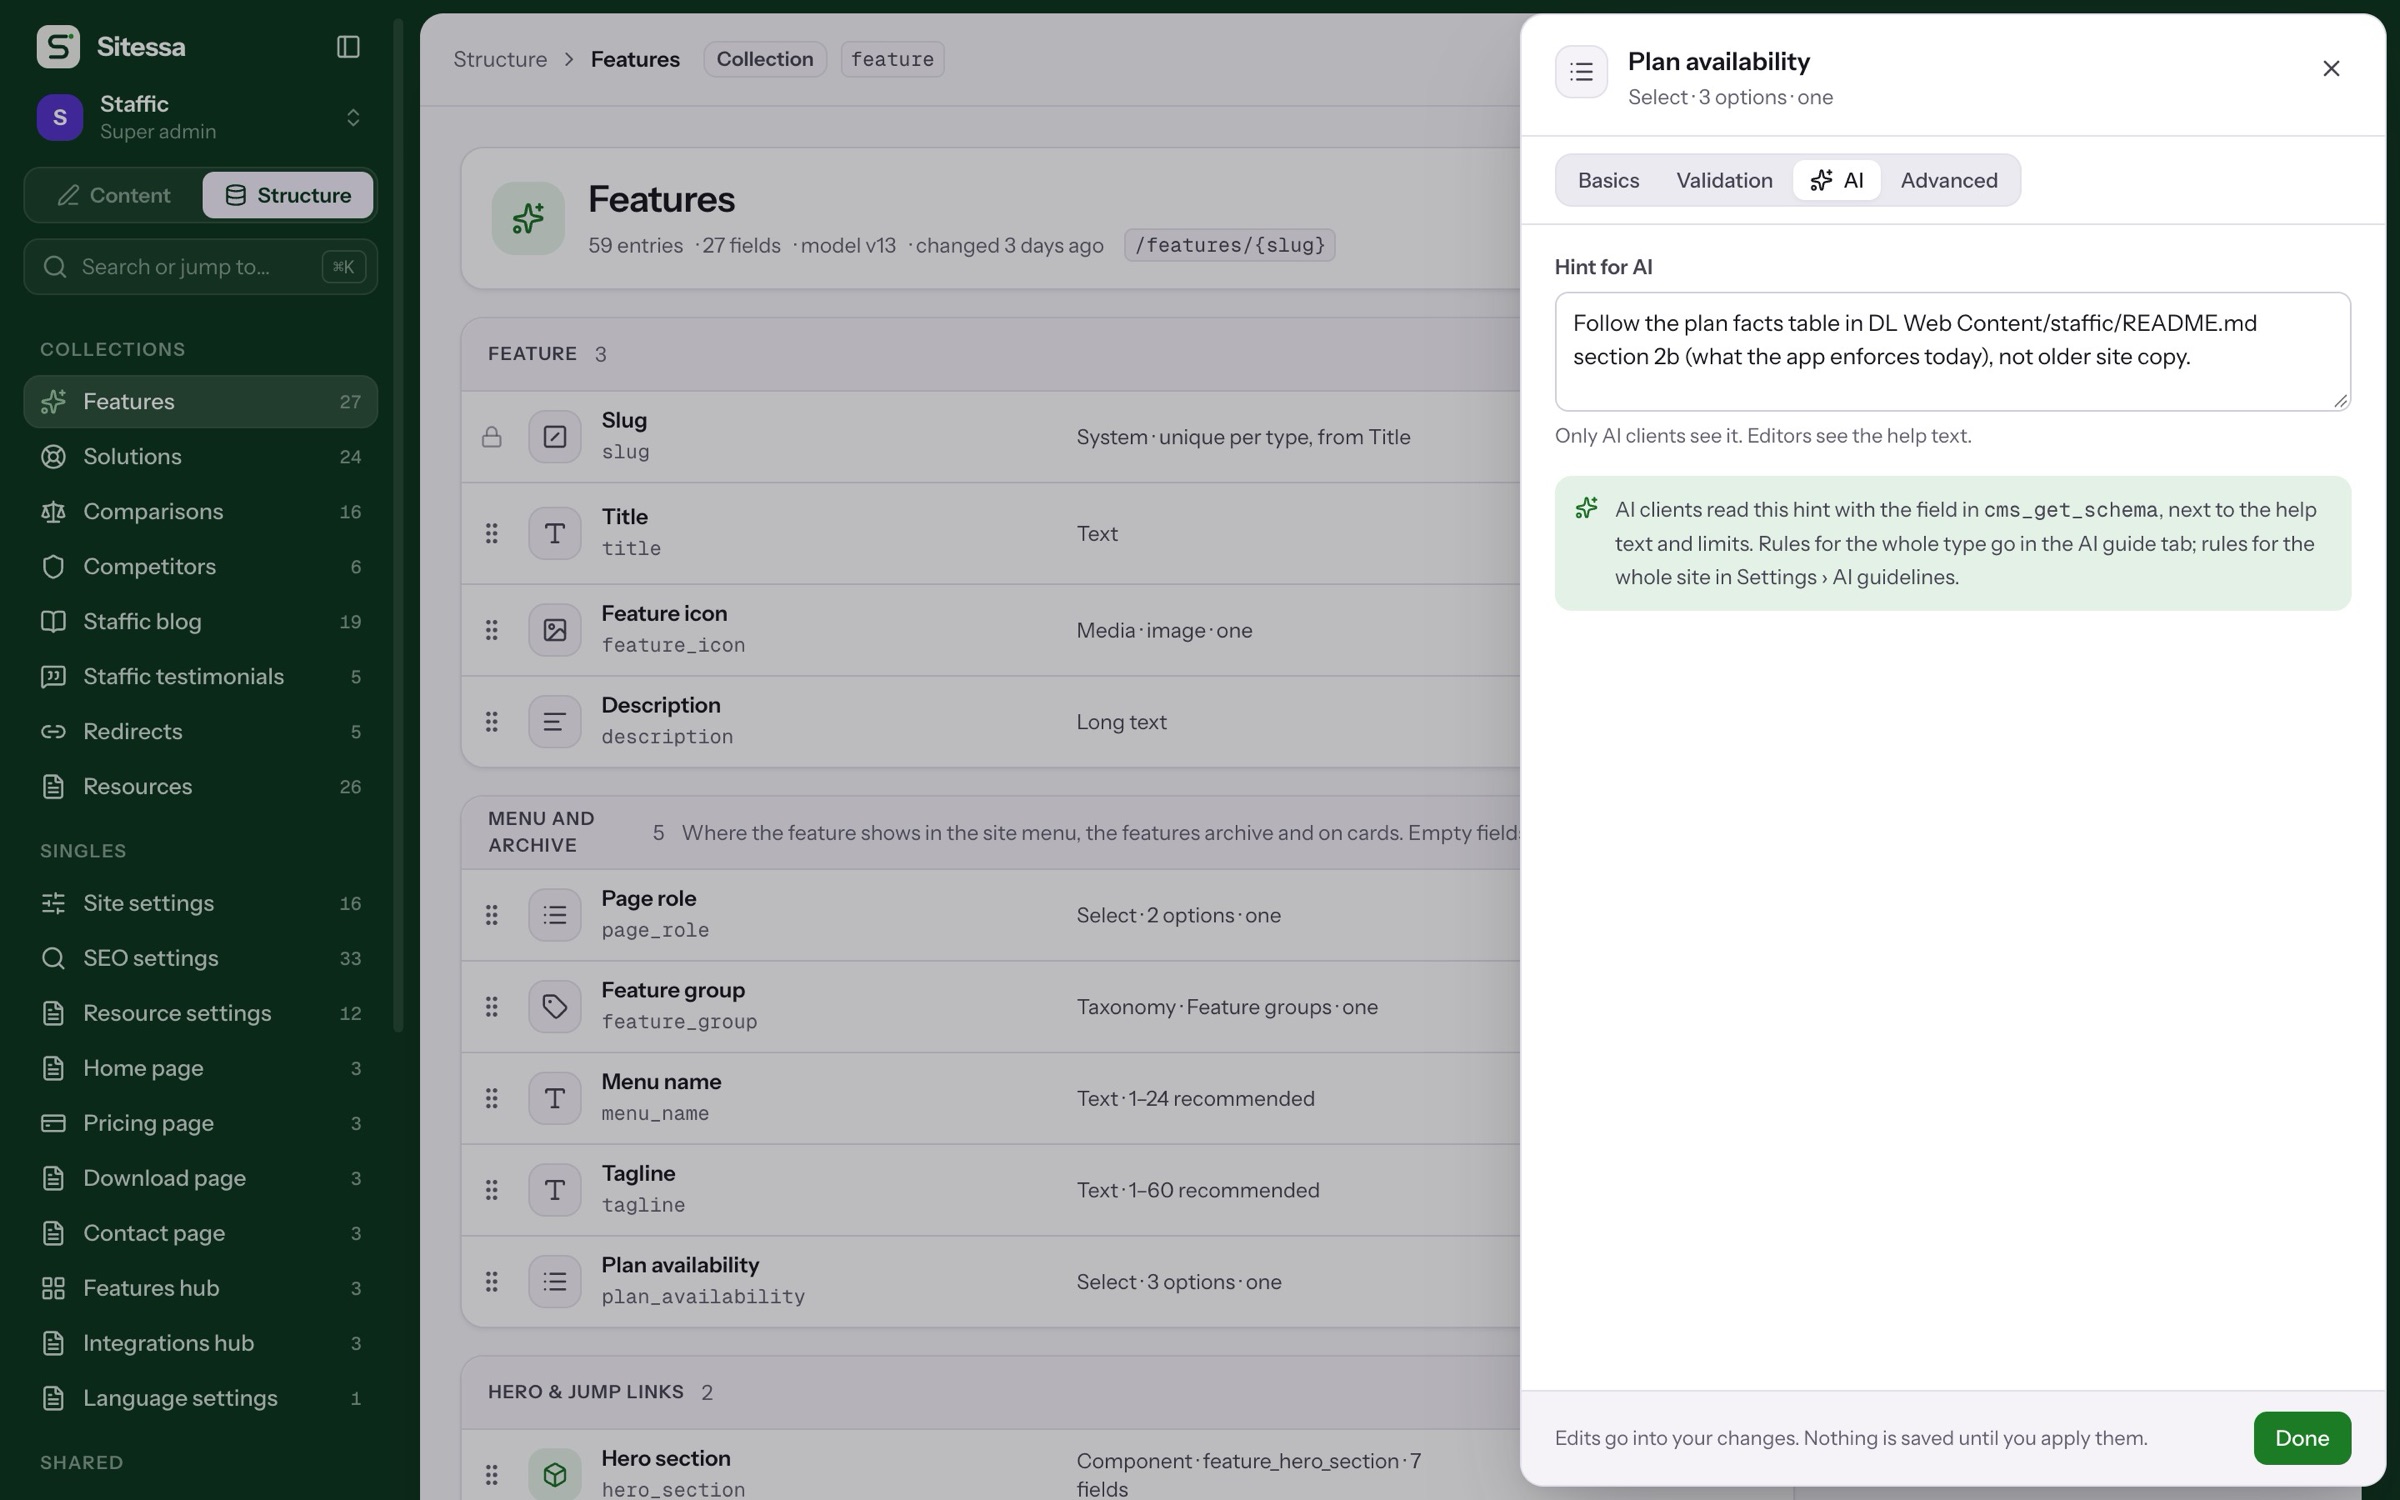Open the Comparisons collection
2400x1500 pixels.
pos(200,512)
